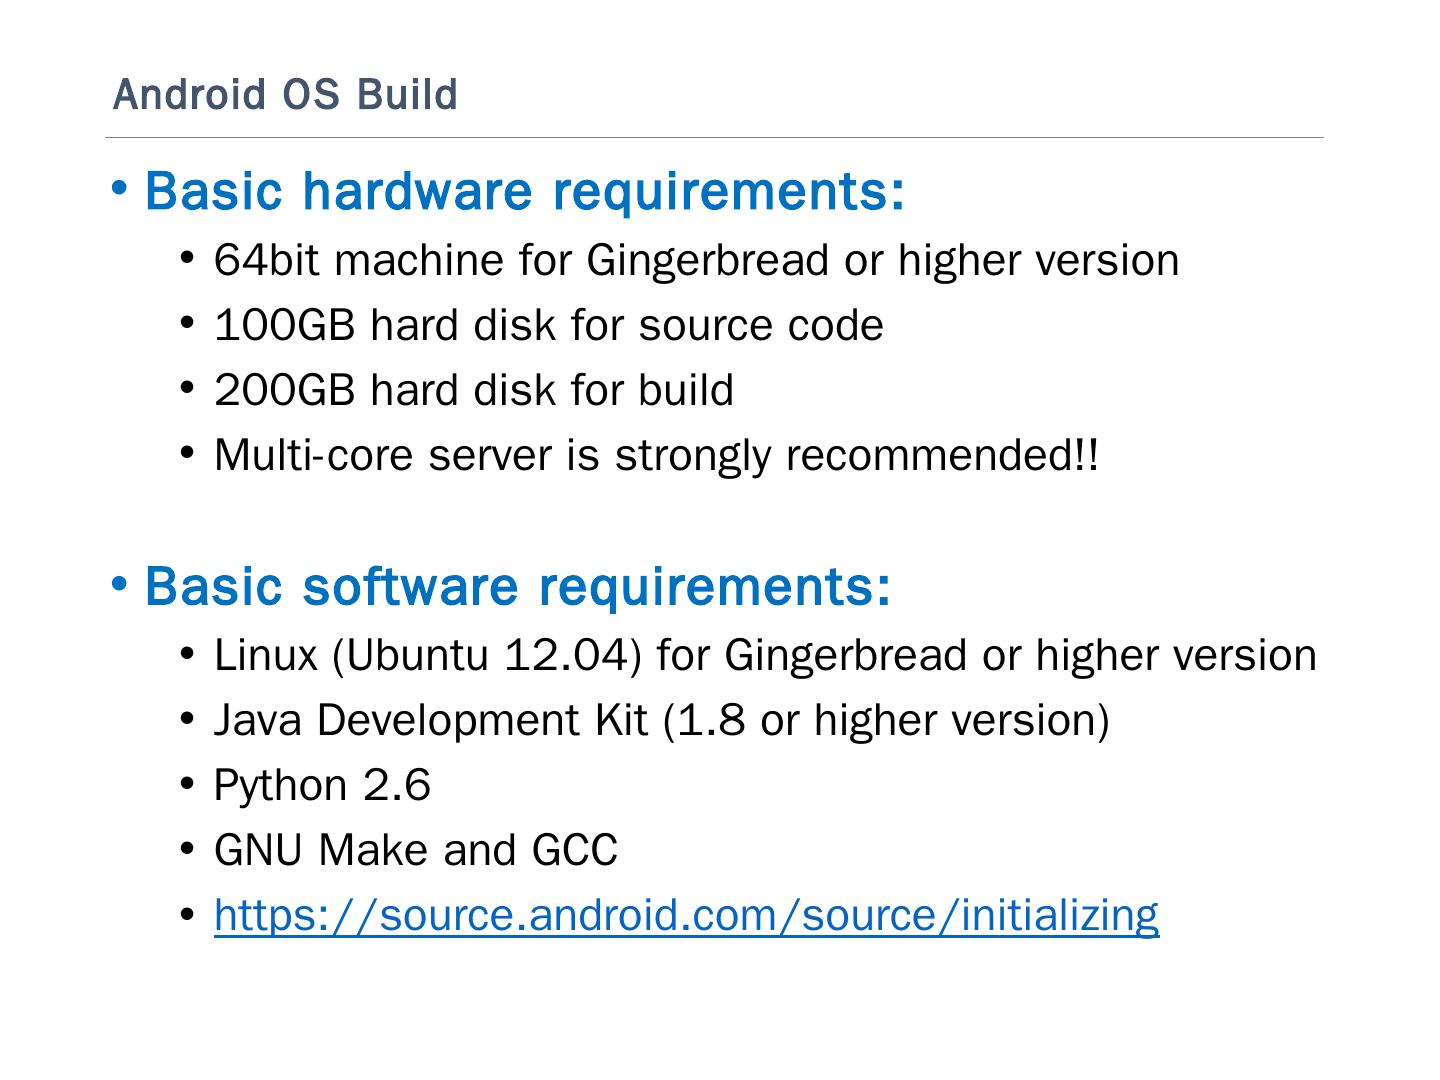1440x1080 pixels.
Task: Click the bullet point before 'Python 2.6'
Action: pyautogui.click(x=188, y=785)
